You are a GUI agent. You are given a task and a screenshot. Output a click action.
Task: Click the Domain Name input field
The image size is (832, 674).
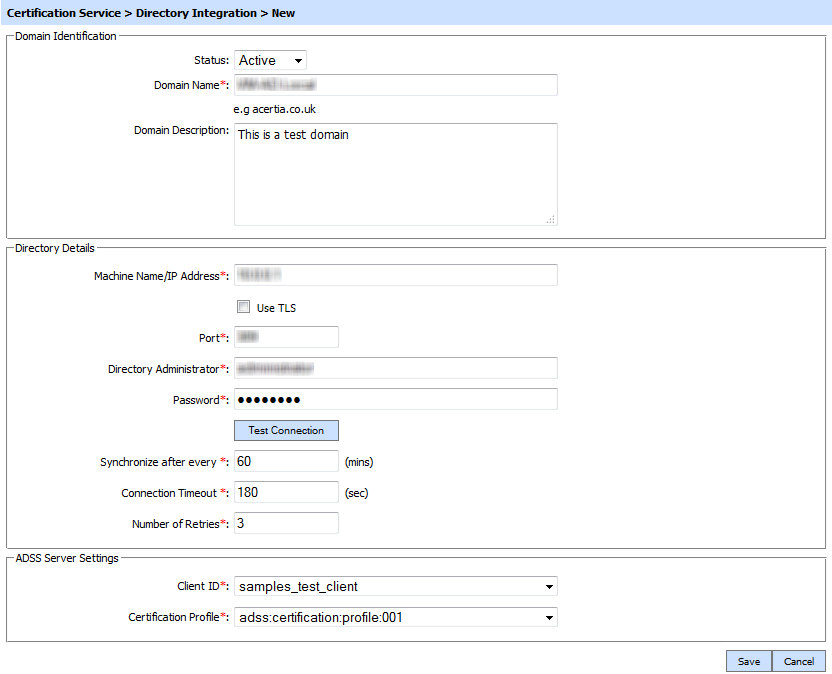pyautogui.click(x=395, y=85)
